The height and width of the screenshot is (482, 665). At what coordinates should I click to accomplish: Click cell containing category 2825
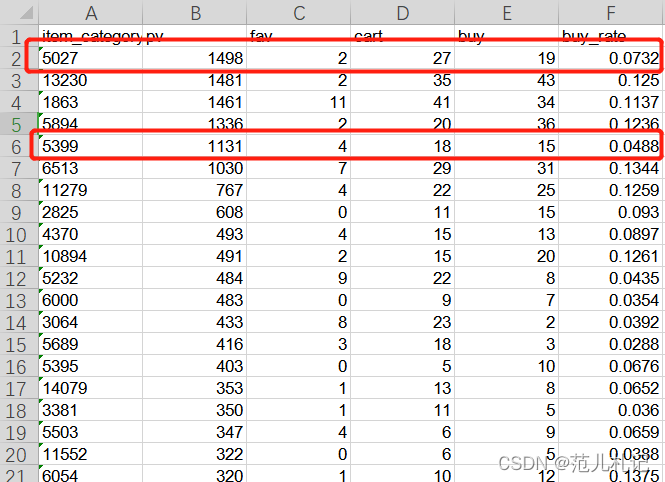click(x=91, y=212)
